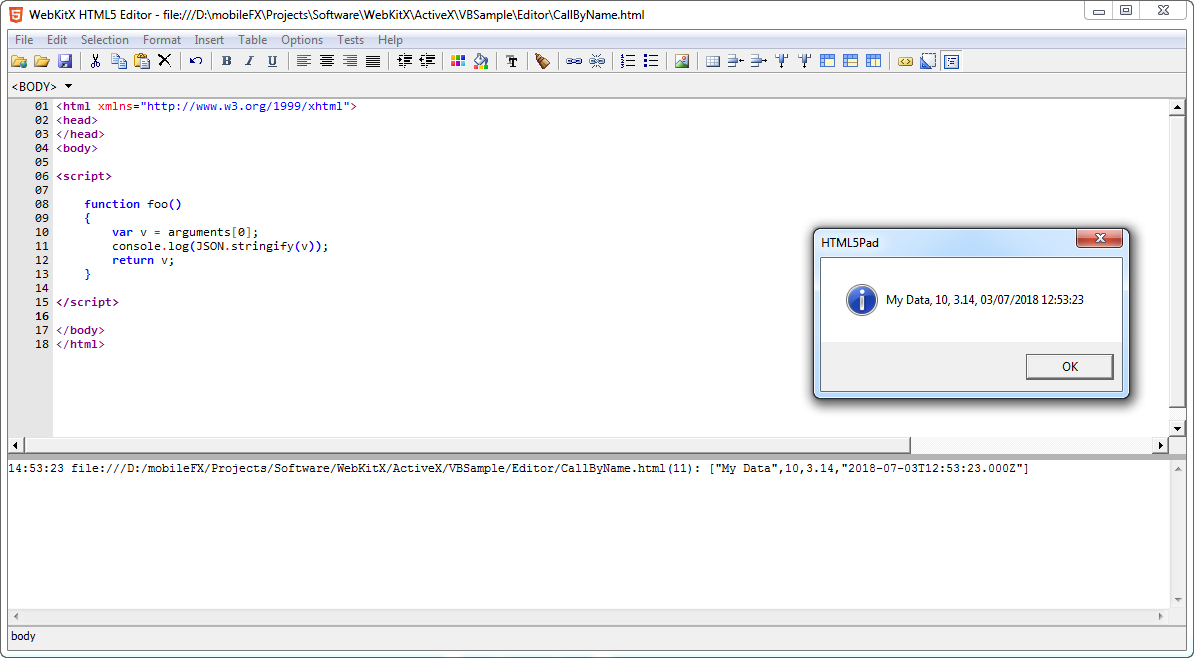Screen dimensions: 1194x658
Task: Paste from clipboard using the toolbar
Action: coord(142,61)
